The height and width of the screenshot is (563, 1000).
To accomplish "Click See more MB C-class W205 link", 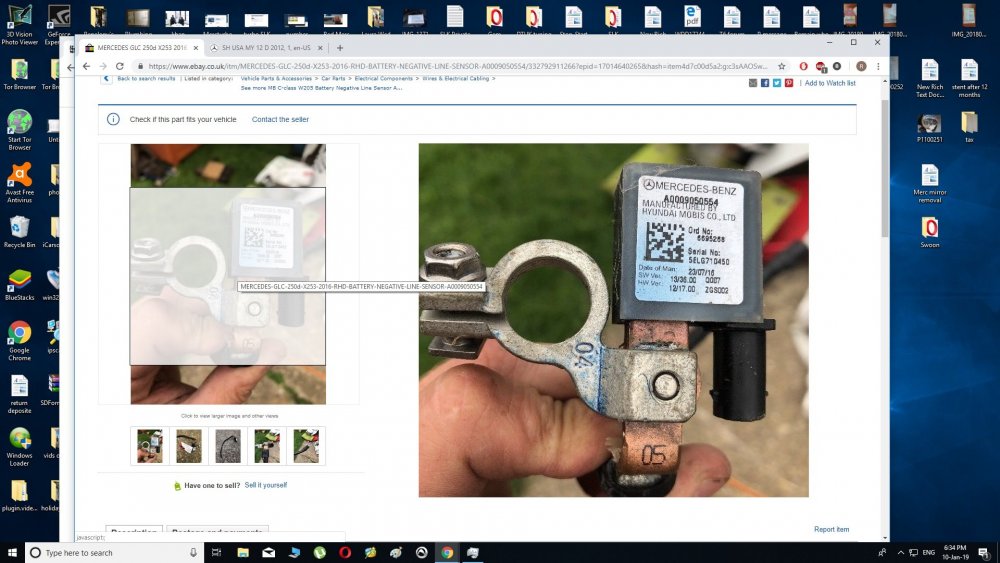I will [321, 88].
